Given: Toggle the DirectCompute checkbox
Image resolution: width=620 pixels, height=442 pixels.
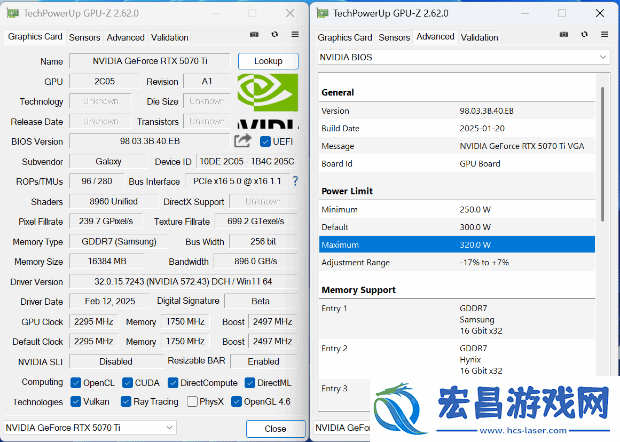Looking at the screenshot, I should (173, 383).
